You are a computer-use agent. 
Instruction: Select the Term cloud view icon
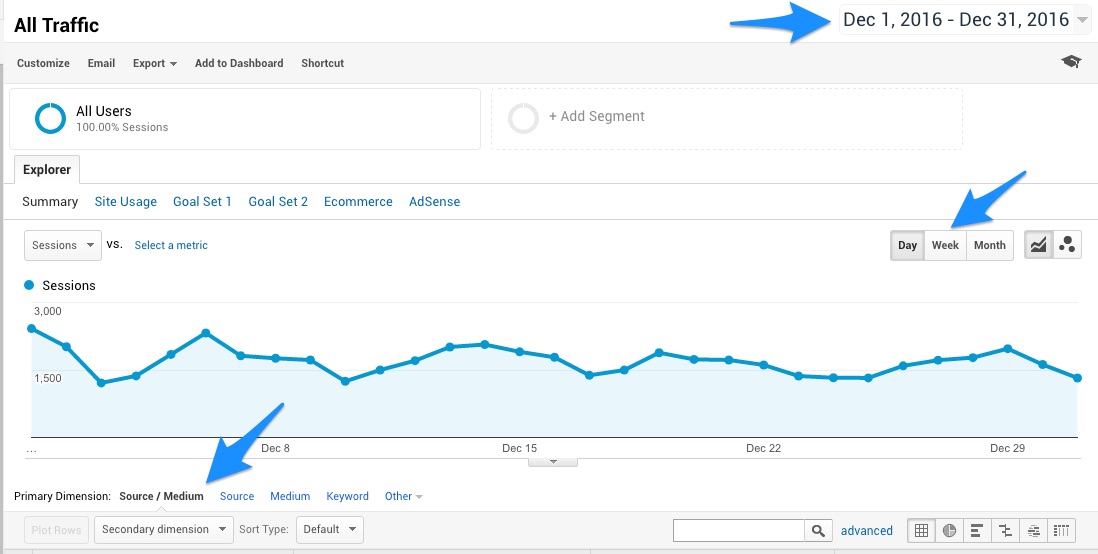(x=1034, y=531)
